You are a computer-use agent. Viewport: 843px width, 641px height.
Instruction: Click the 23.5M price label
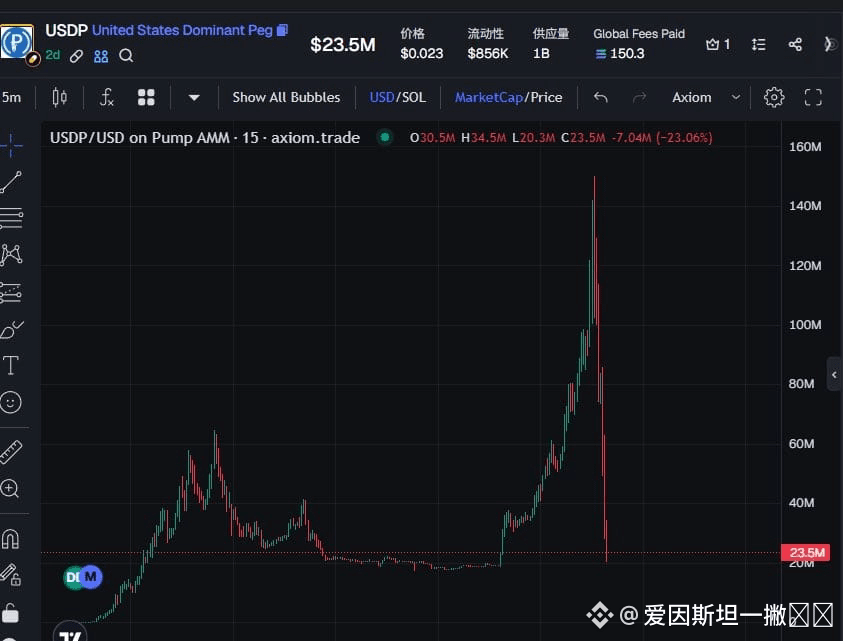[805, 552]
